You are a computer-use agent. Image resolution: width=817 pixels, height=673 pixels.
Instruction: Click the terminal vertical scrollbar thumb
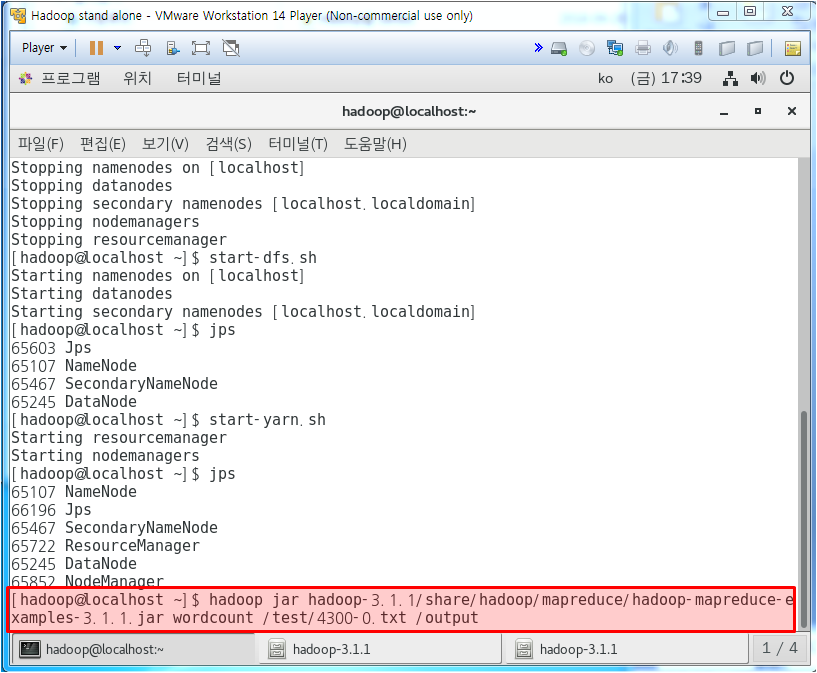[x=804, y=519]
